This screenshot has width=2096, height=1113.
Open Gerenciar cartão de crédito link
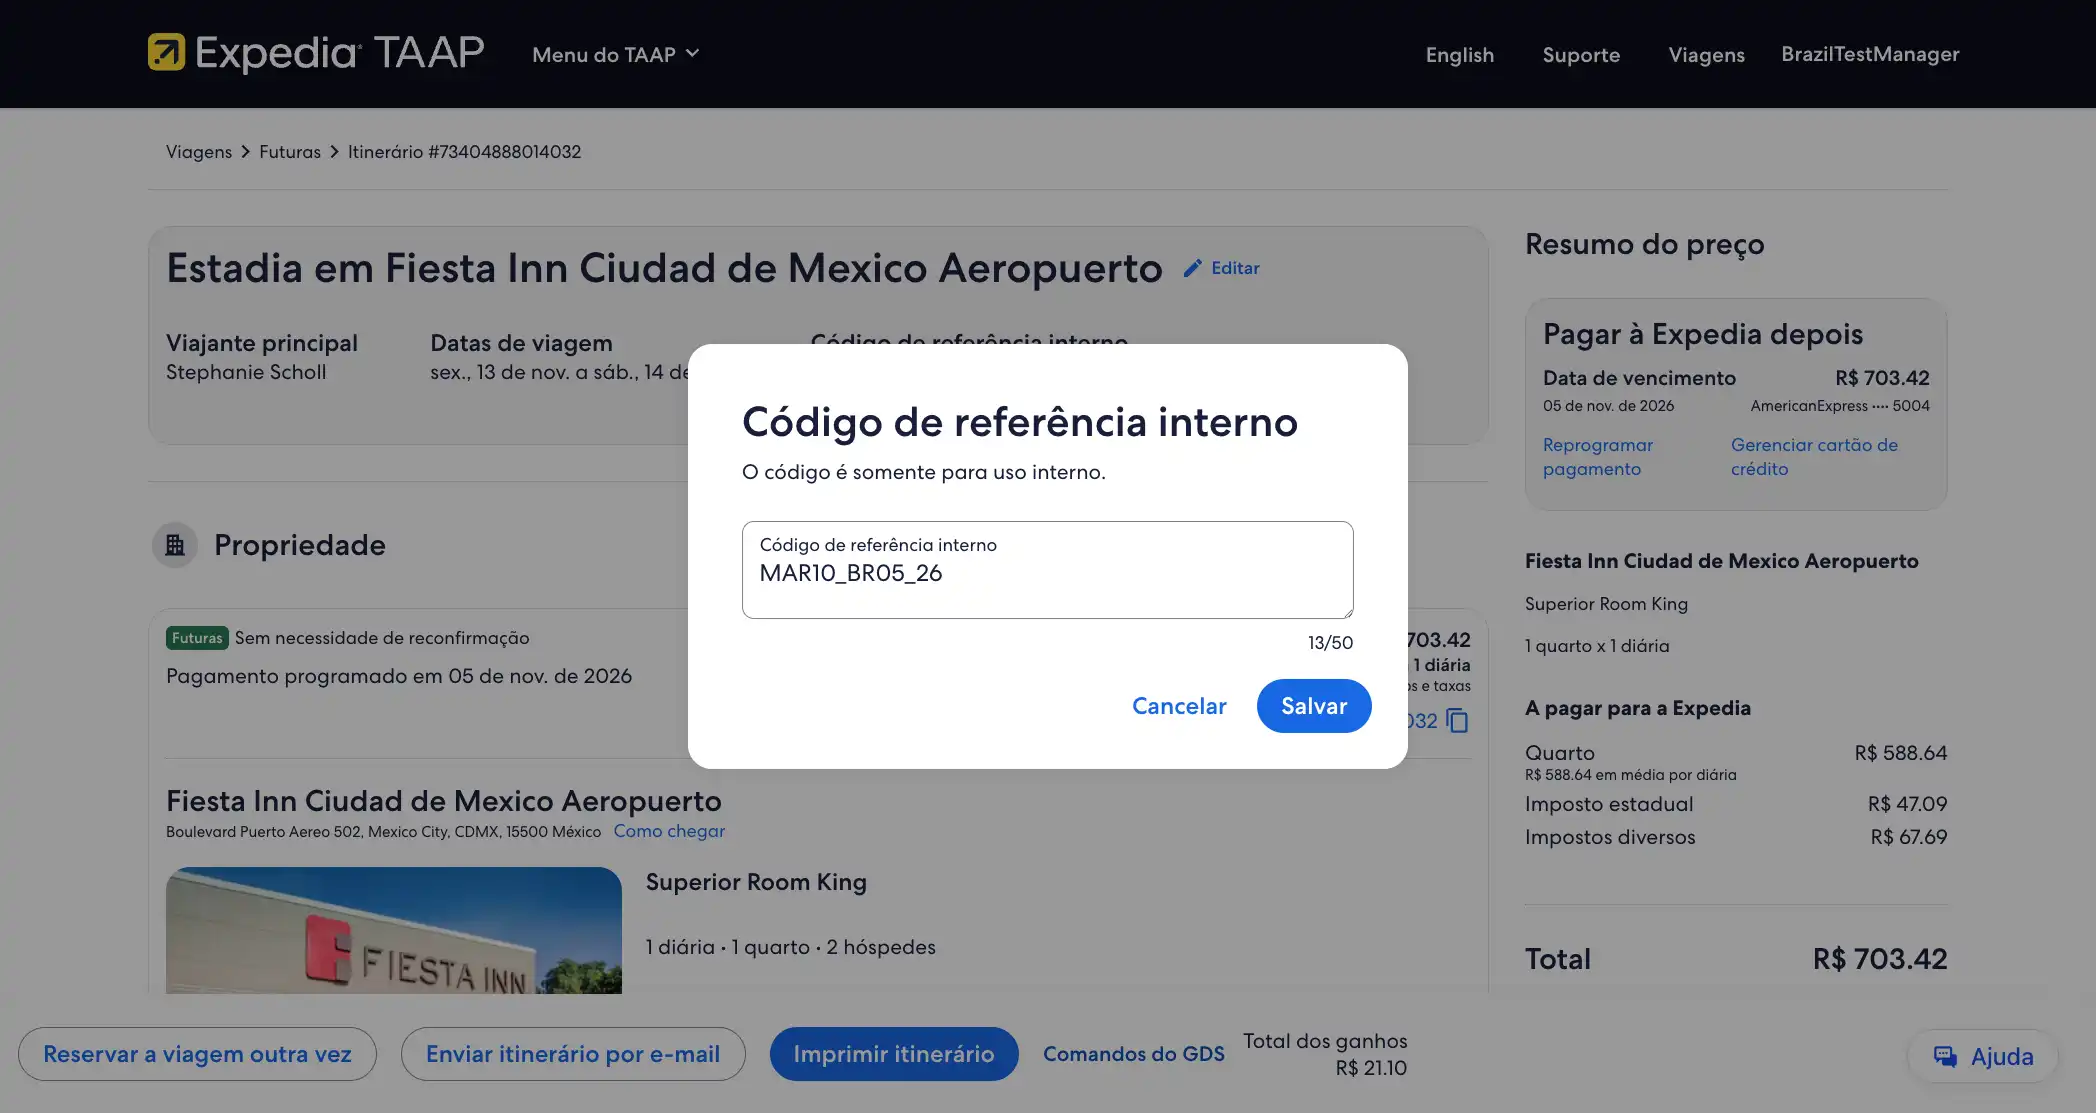click(1814, 457)
